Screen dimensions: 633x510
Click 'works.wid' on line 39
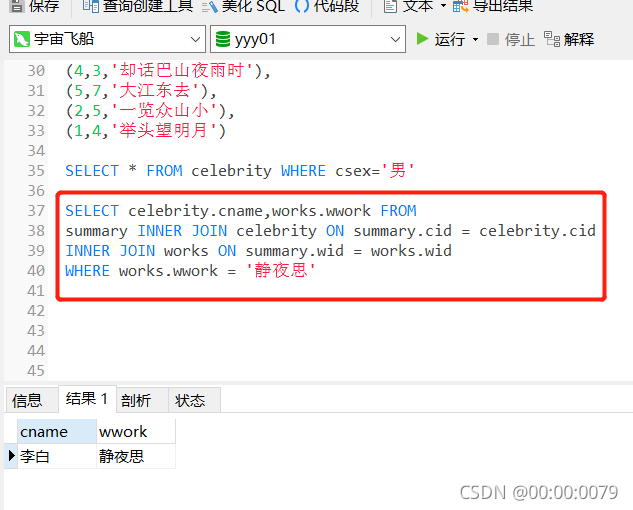tap(411, 251)
